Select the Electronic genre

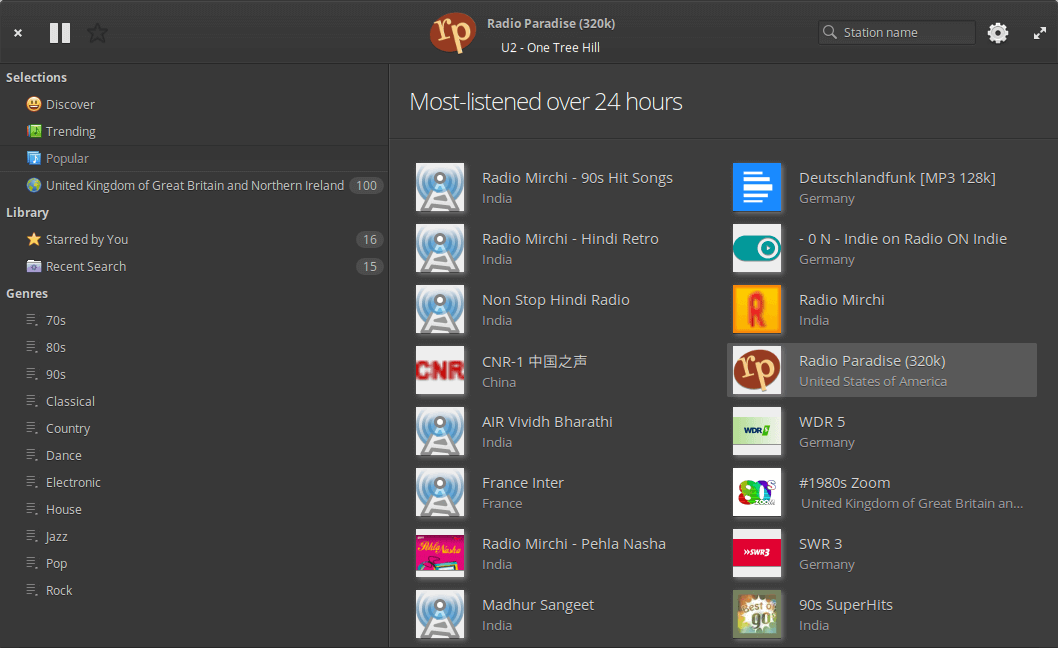194,482
